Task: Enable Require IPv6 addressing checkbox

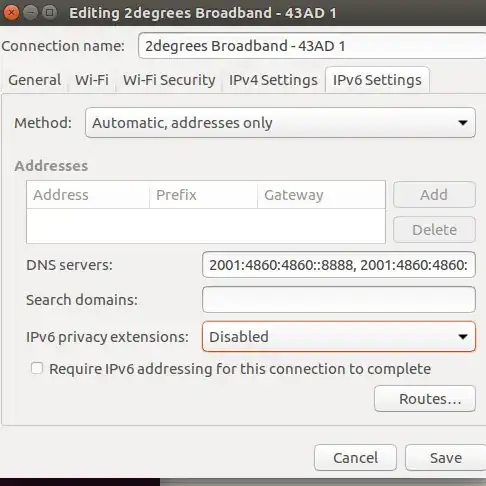Action: pyautogui.click(x=37, y=369)
